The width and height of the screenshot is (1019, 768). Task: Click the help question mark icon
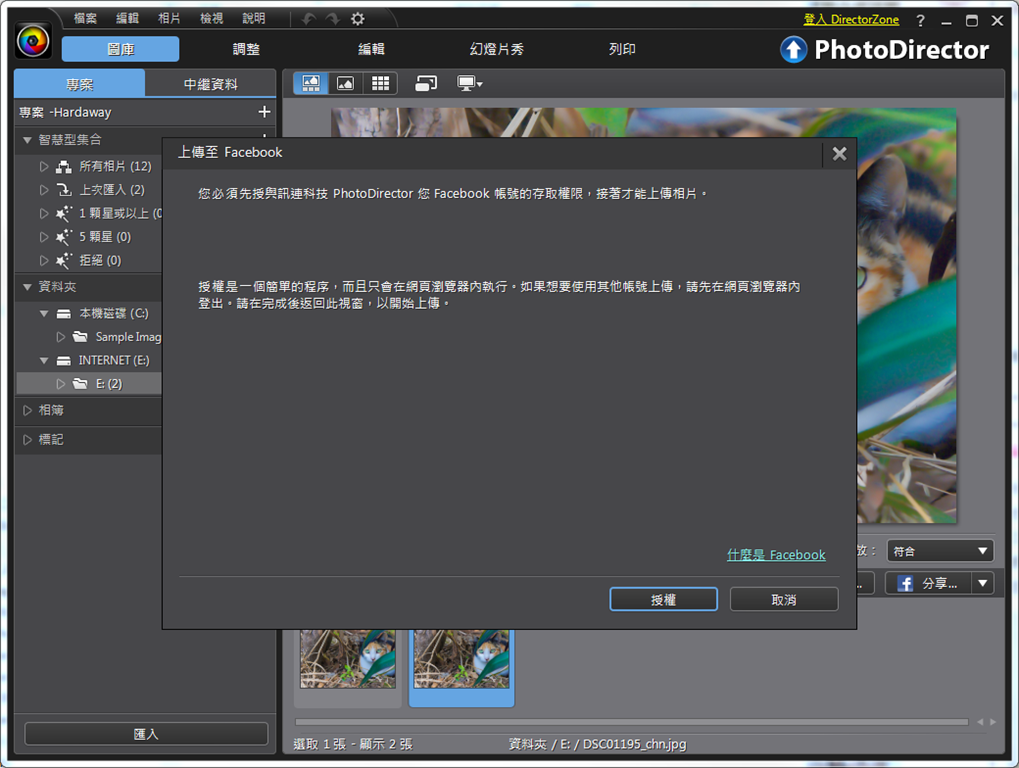(x=920, y=21)
